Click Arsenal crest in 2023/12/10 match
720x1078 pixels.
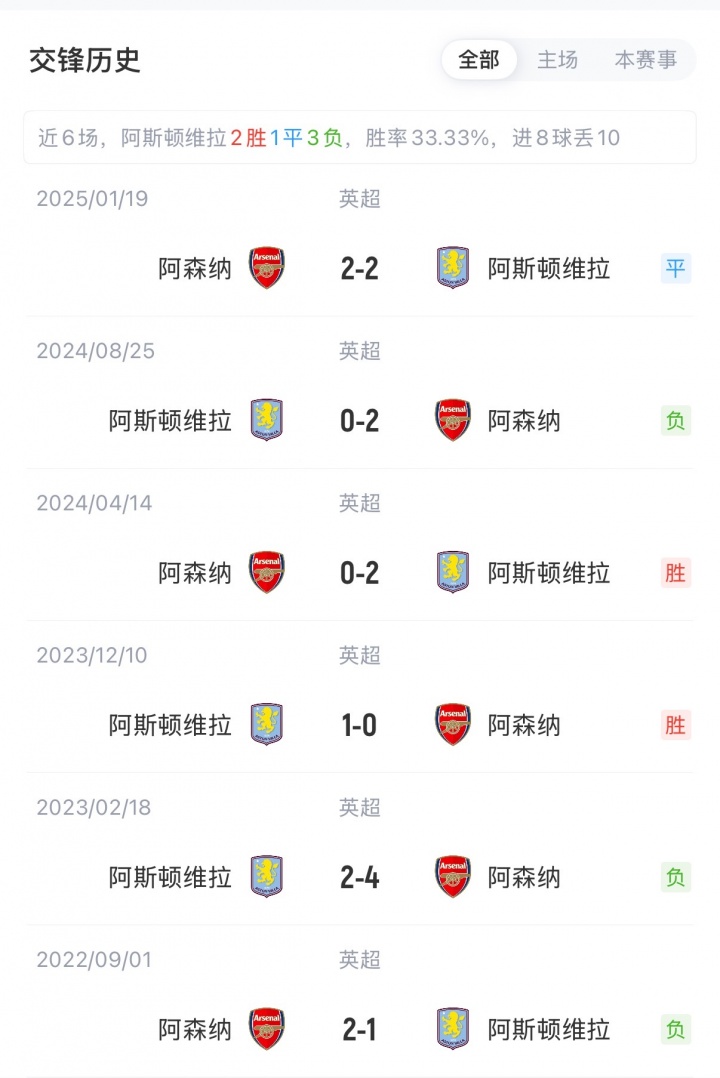(x=453, y=725)
